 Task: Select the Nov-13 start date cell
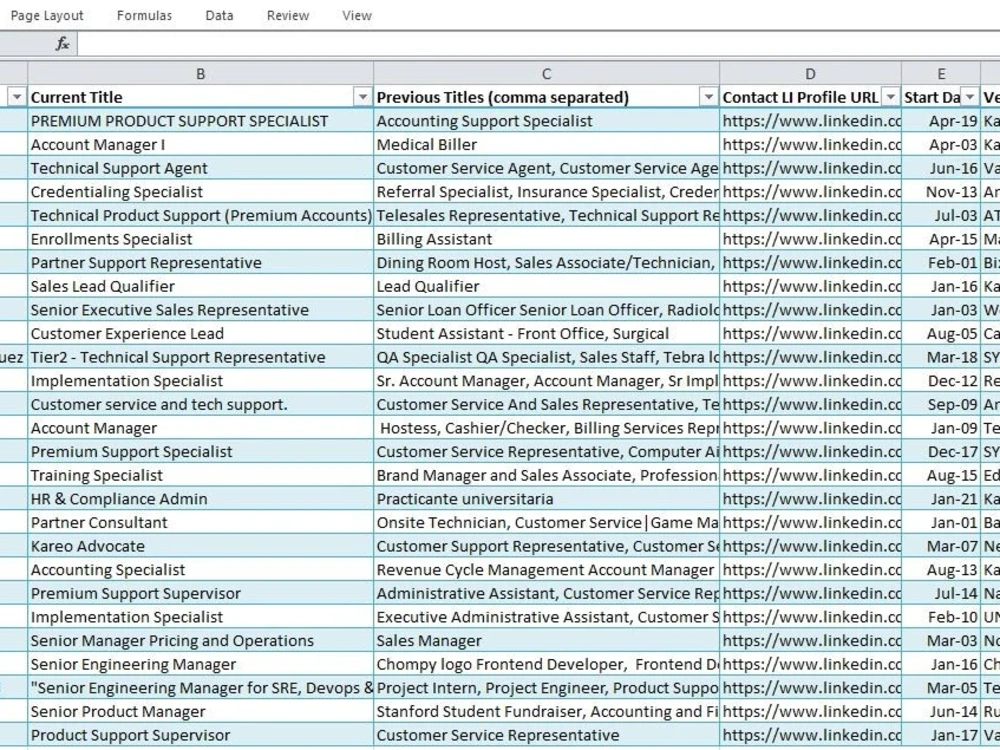(x=941, y=192)
